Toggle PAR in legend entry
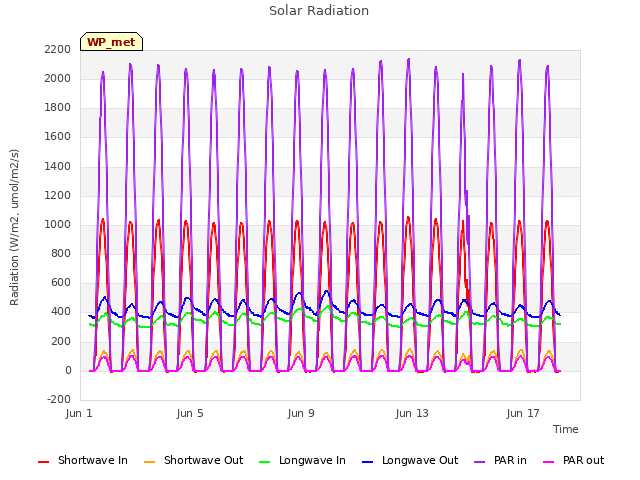 click(500, 461)
